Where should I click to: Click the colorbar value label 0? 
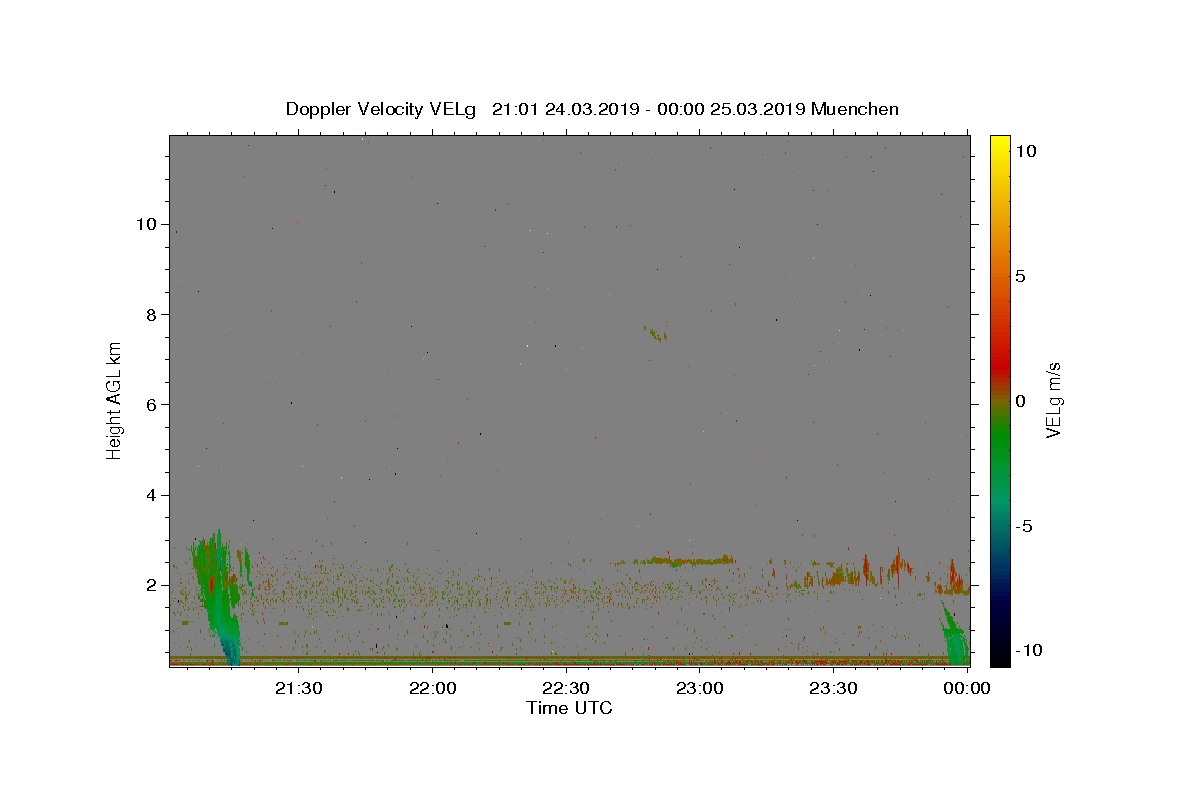1021,401
